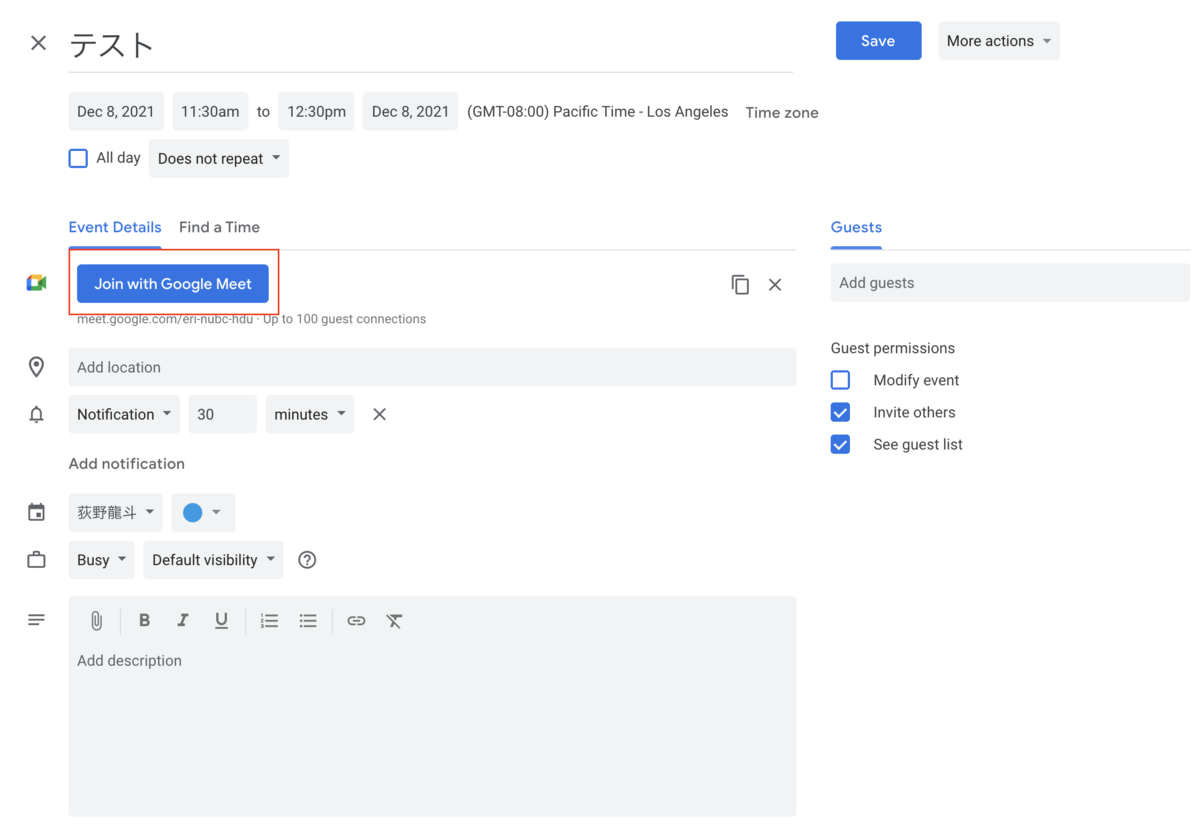Screen dimensions: 1200x837
Task: Switch to the Event Details tab
Action: 115,227
